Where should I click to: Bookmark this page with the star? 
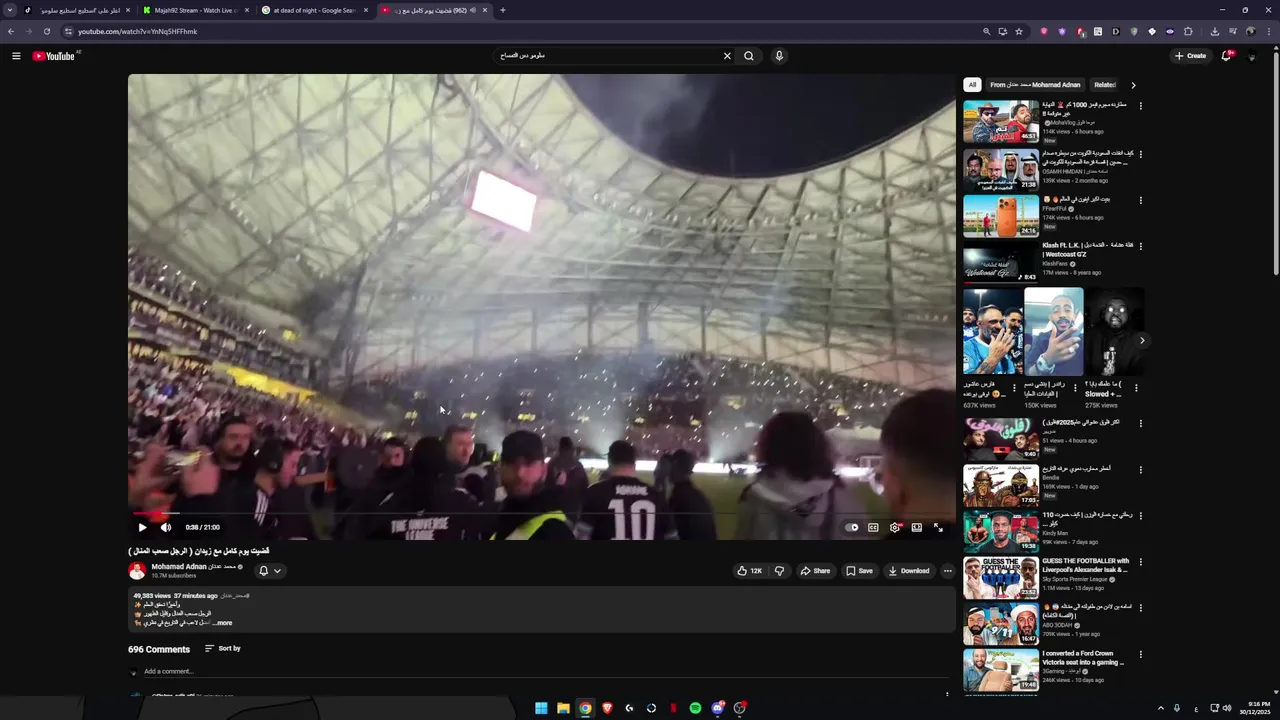tap(1019, 31)
